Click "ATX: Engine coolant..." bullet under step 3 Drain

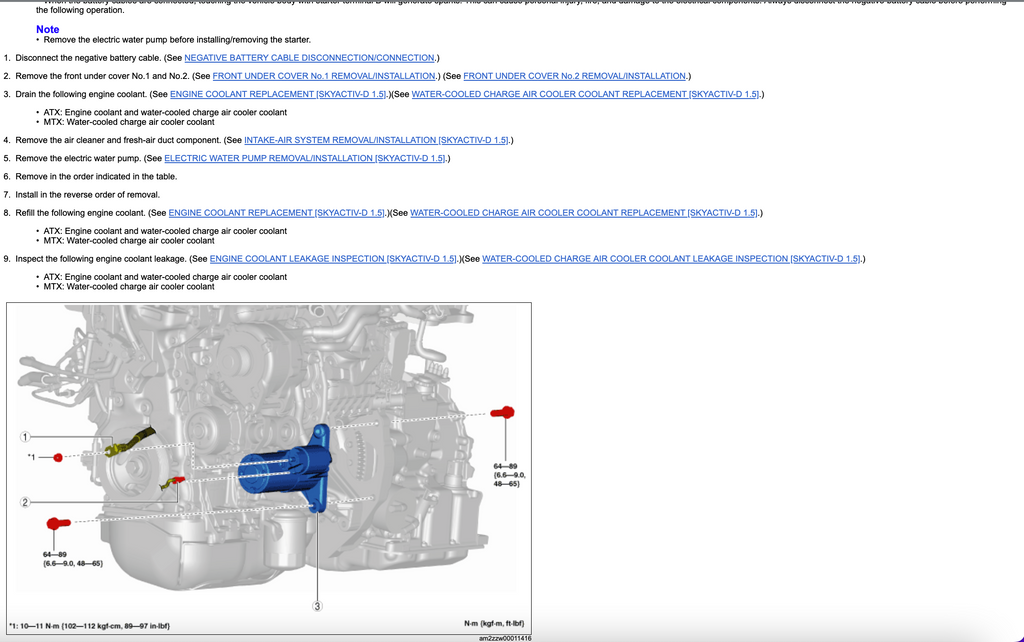[165, 112]
